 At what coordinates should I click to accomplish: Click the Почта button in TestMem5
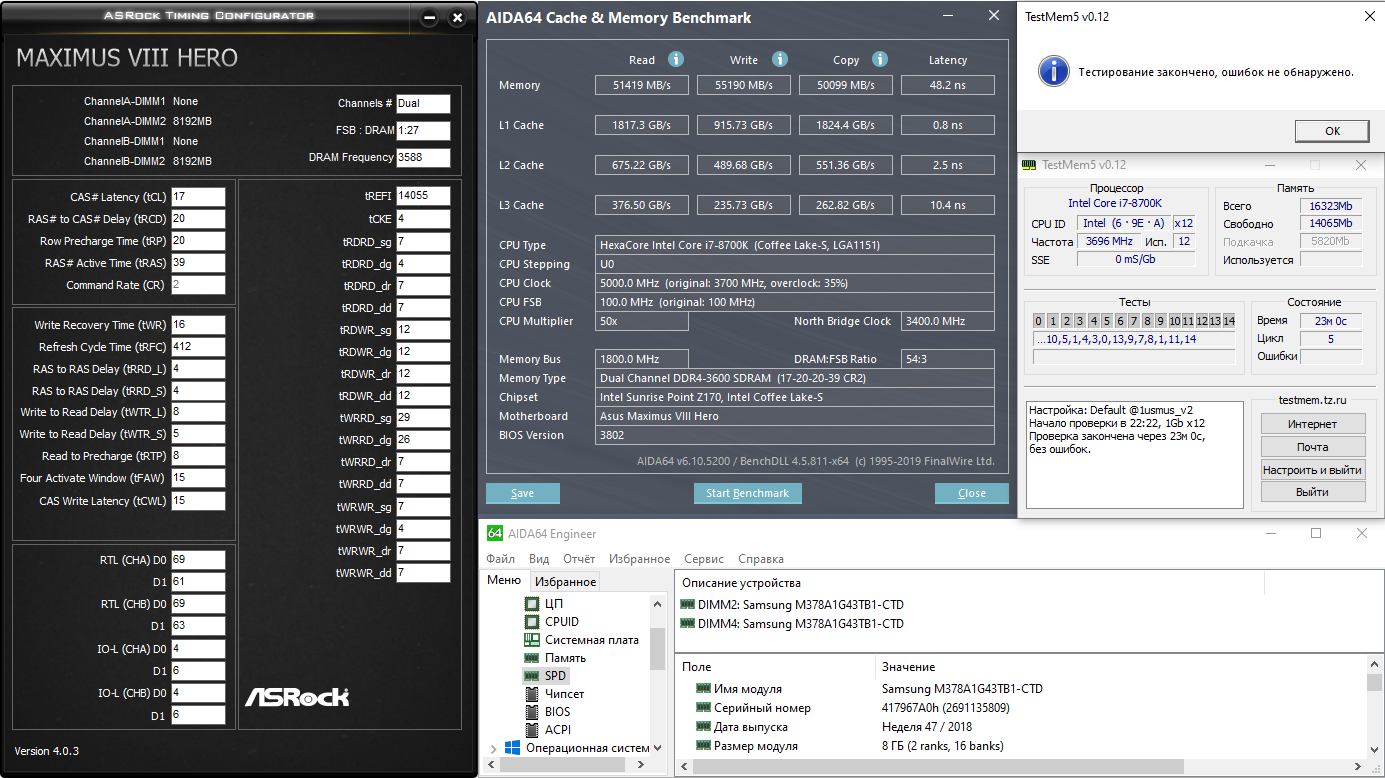point(1313,447)
